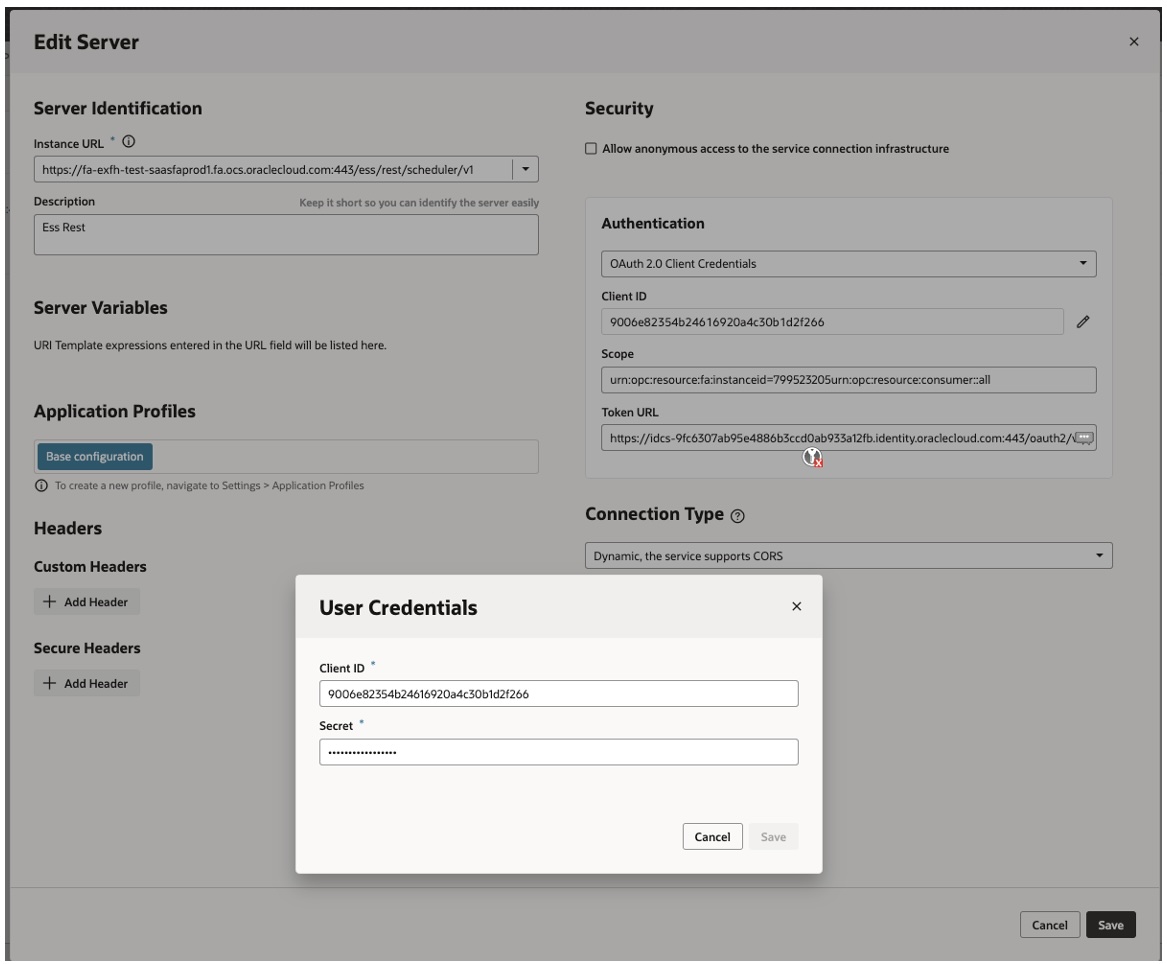Image resolution: width=1167 pixels, height=964 pixels.
Task: Click Cancel in User Credentials dialog
Action: pos(712,837)
